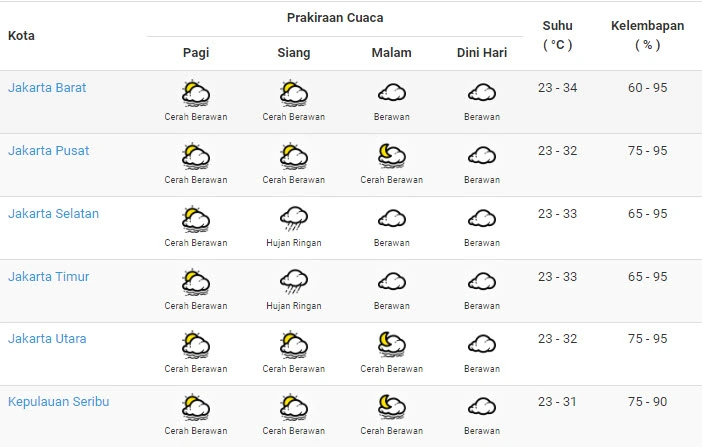
Task: Open the Kepulauan Seribu city link
Action: [59, 401]
